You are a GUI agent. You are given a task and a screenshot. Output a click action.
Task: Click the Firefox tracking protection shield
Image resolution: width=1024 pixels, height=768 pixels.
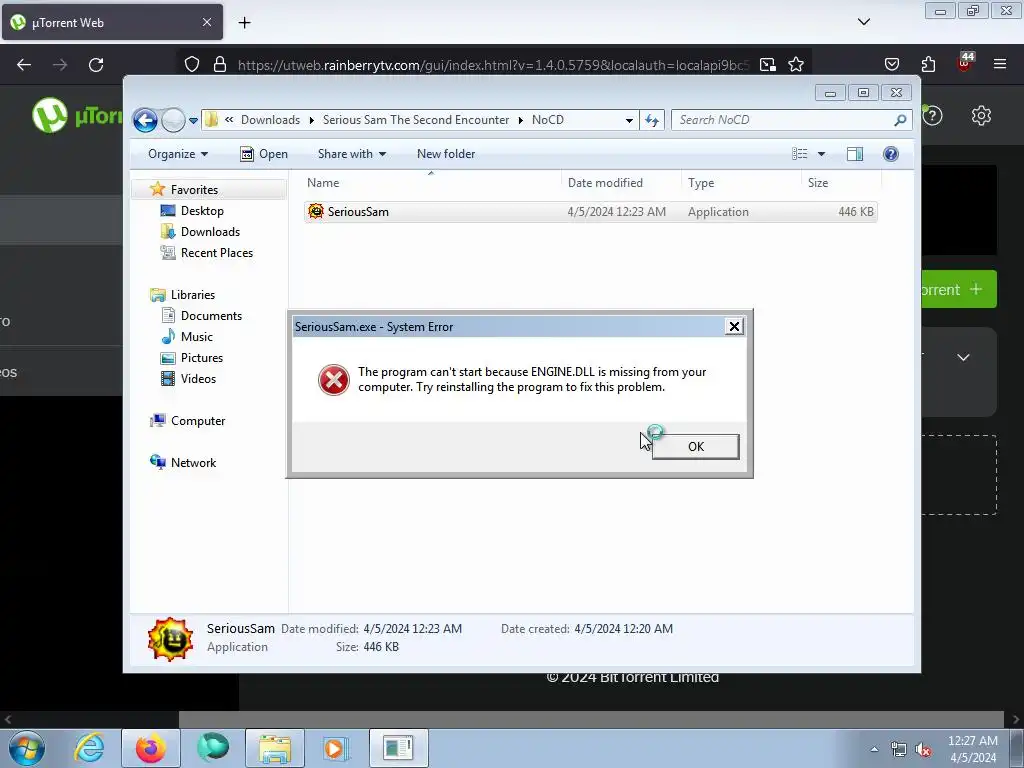pos(191,65)
